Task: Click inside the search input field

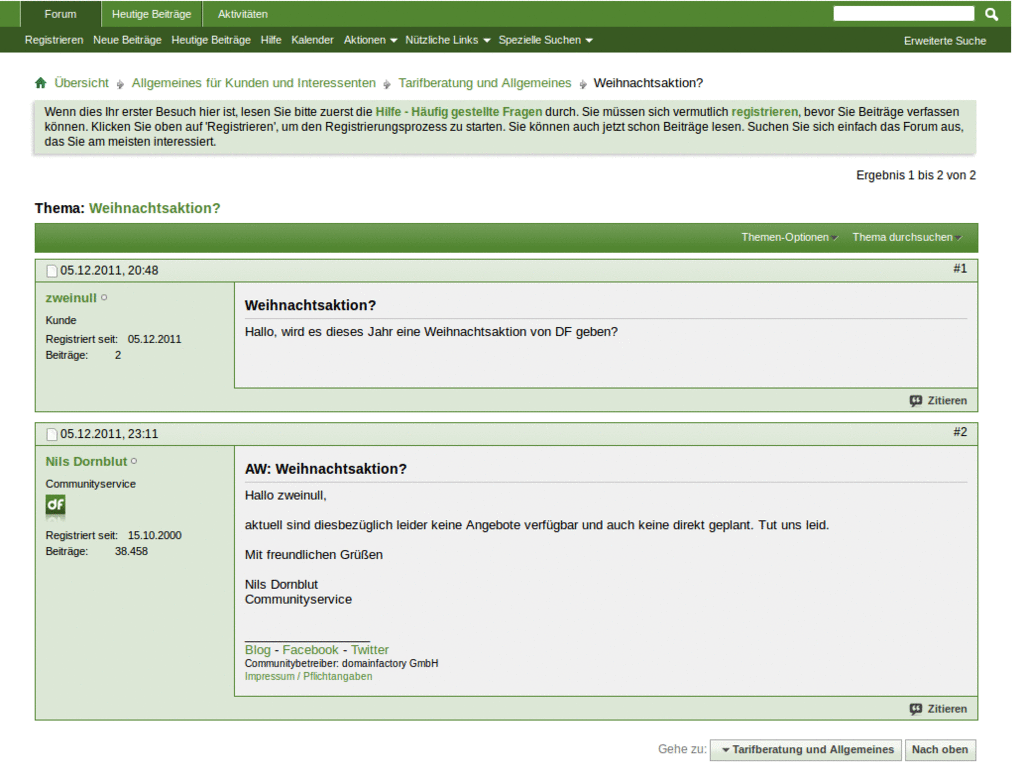Action: click(903, 13)
